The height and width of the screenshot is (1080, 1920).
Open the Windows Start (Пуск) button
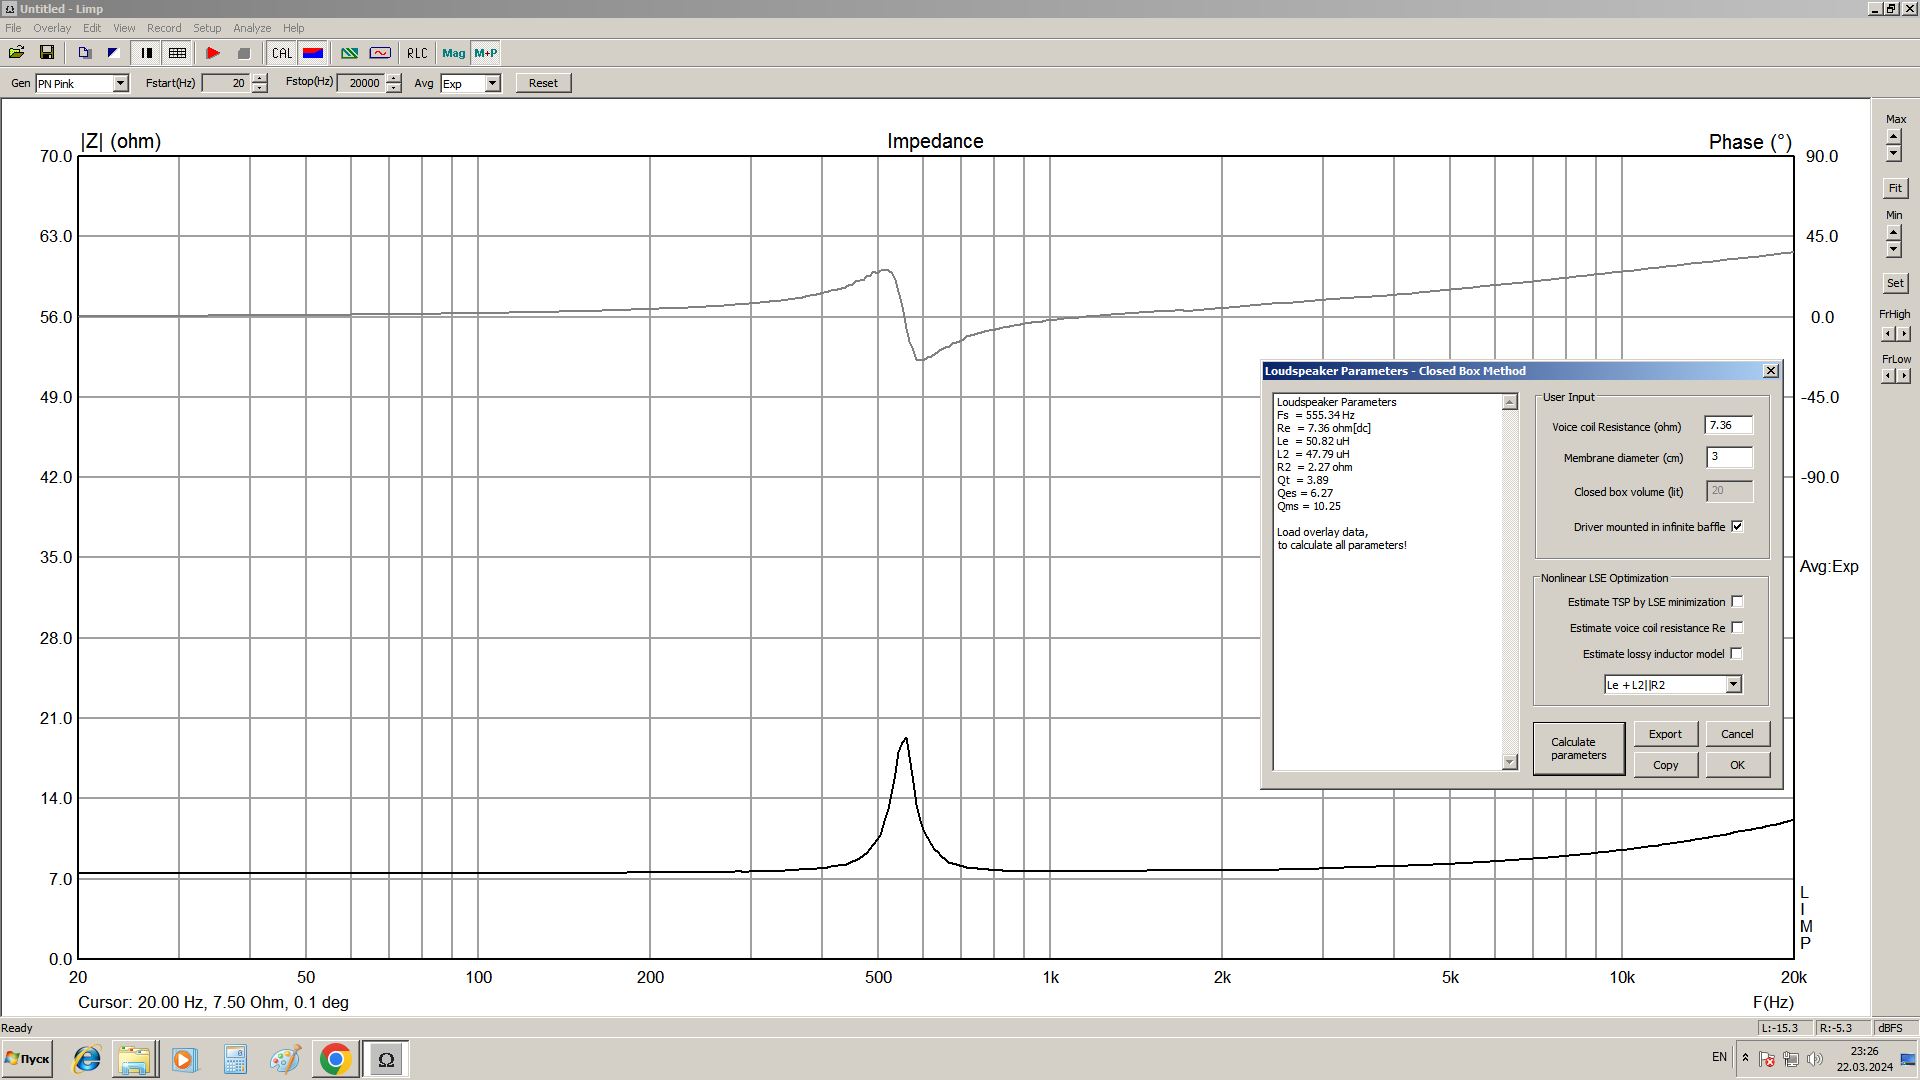27,1059
